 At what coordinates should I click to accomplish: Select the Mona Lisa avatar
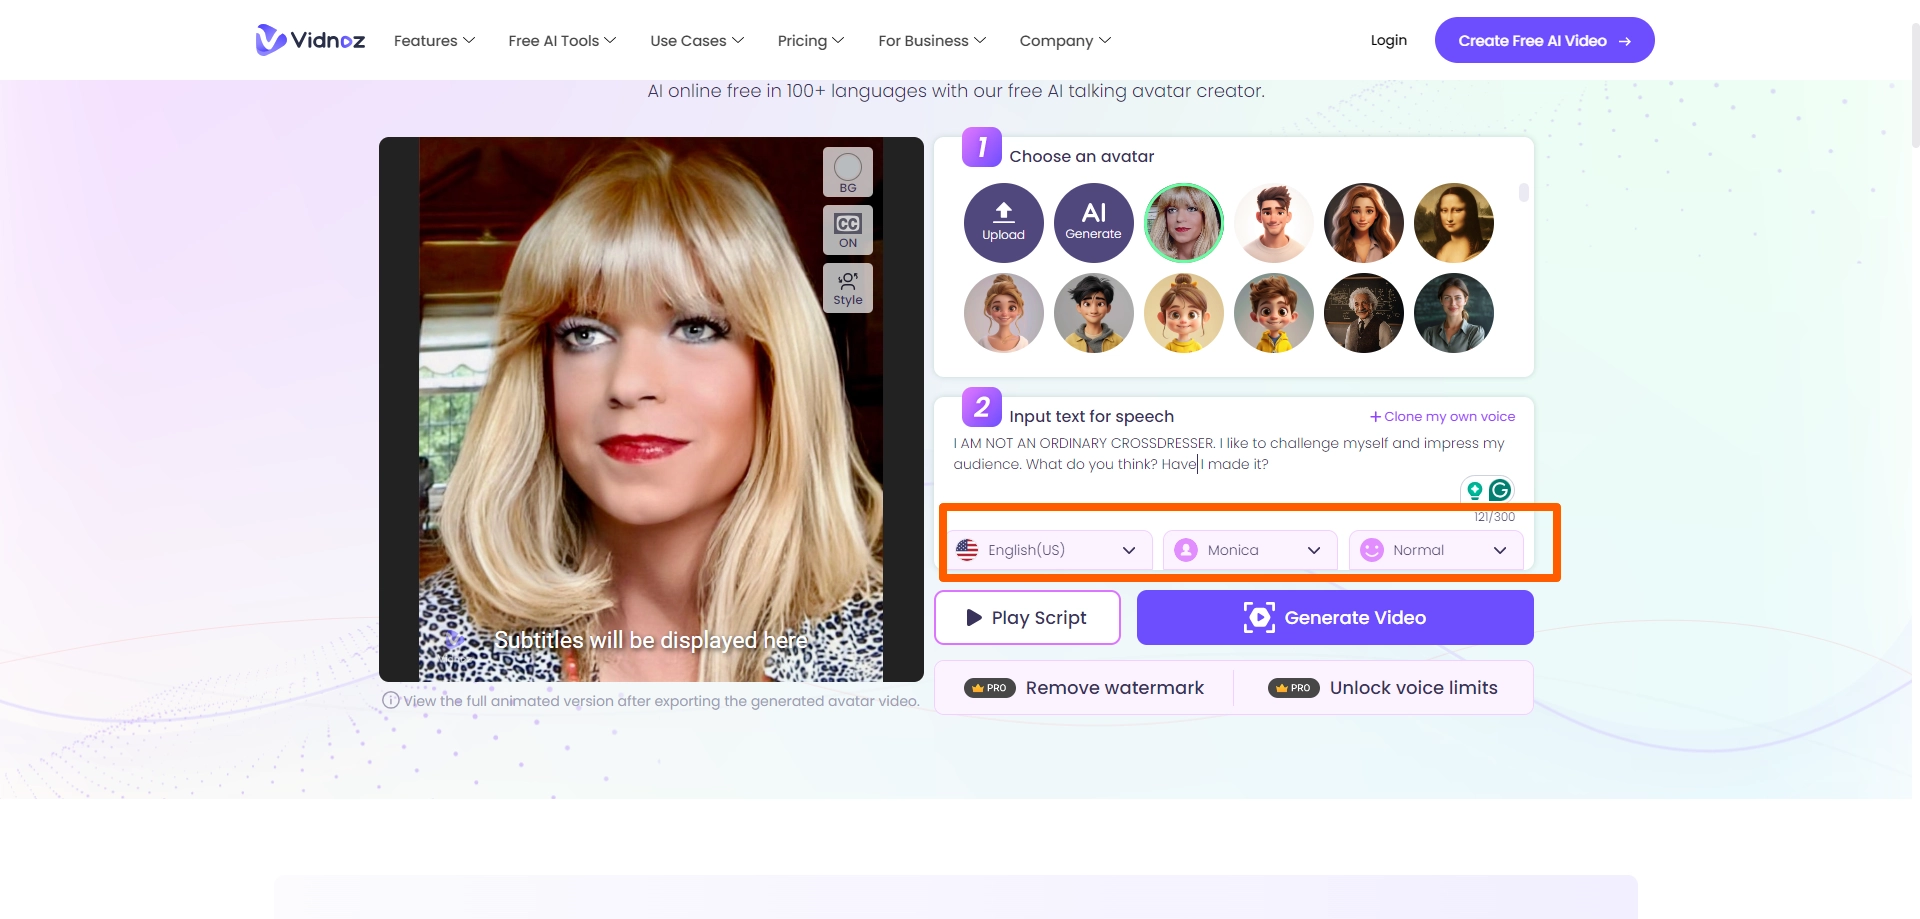[1453, 222]
